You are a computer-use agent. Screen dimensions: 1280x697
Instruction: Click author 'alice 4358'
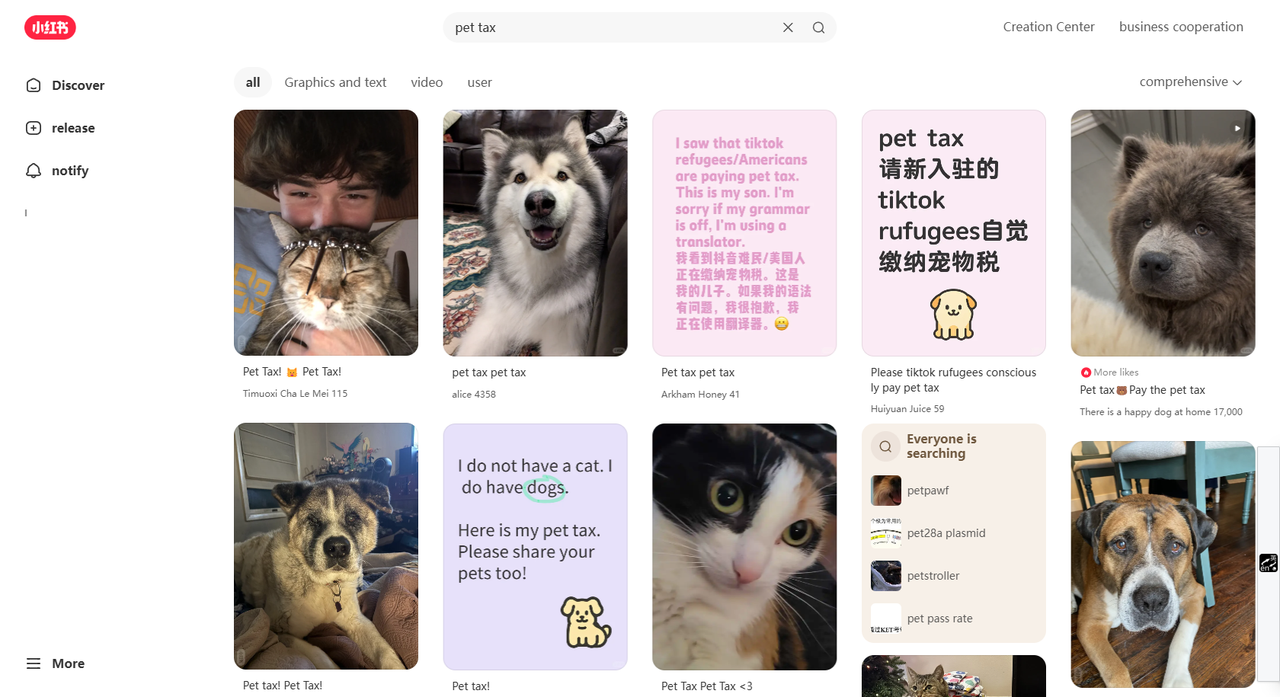[x=474, y=394]
